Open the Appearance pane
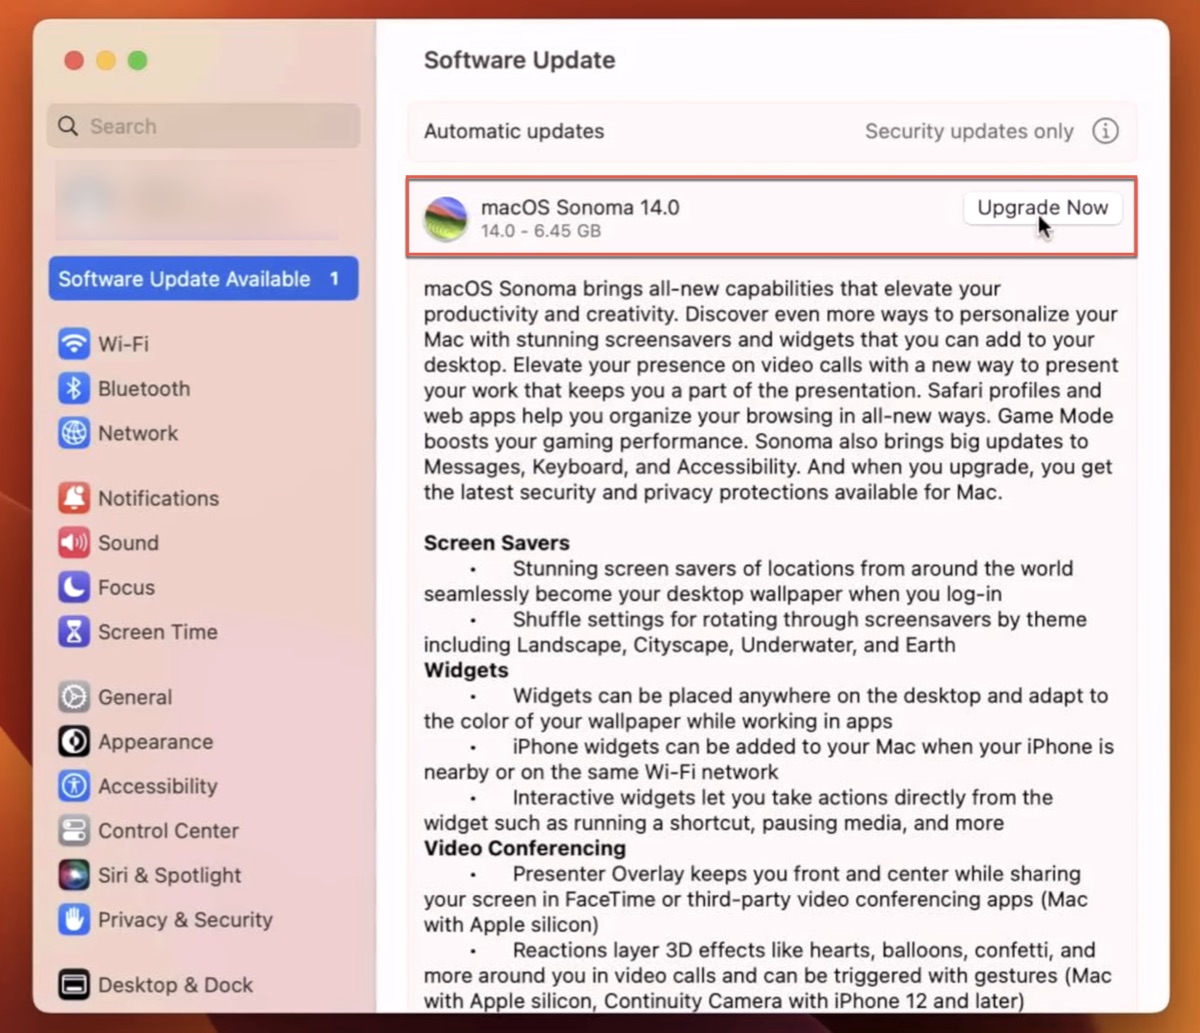The image size is (1200, 1033). coord(203,742)
